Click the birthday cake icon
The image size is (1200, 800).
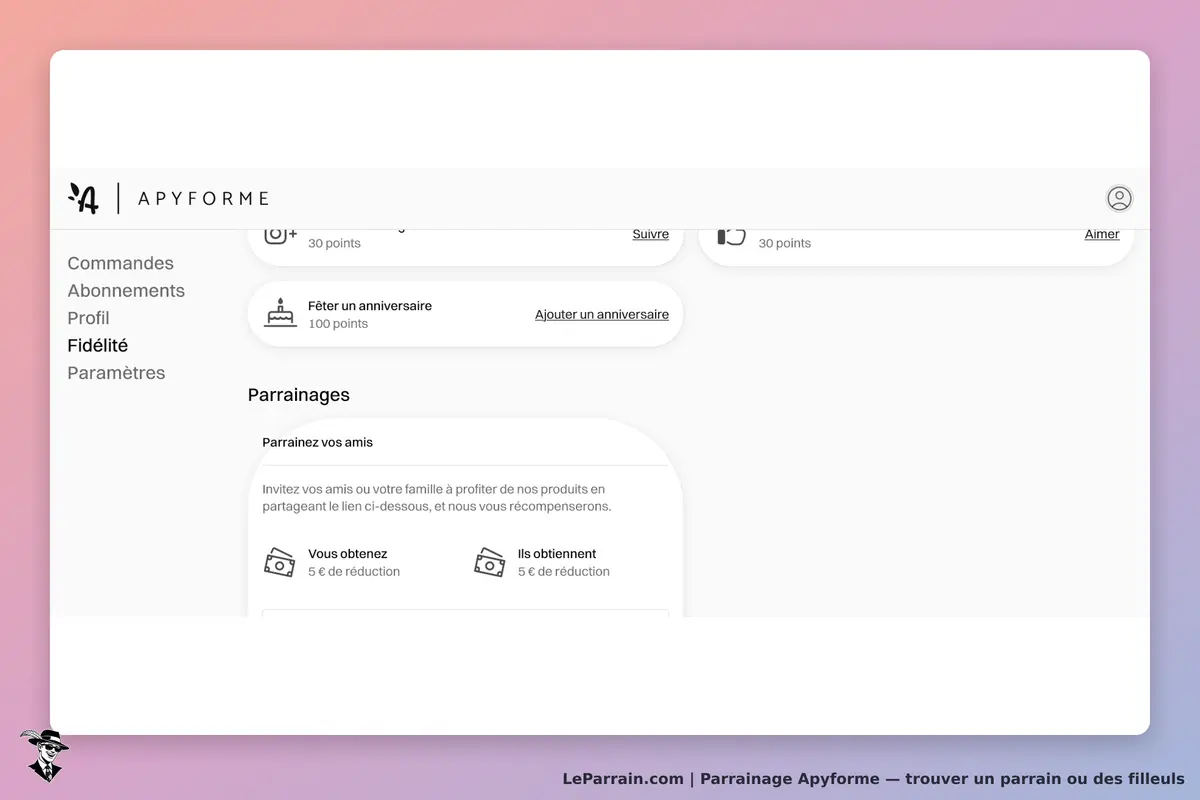[280, 313]
